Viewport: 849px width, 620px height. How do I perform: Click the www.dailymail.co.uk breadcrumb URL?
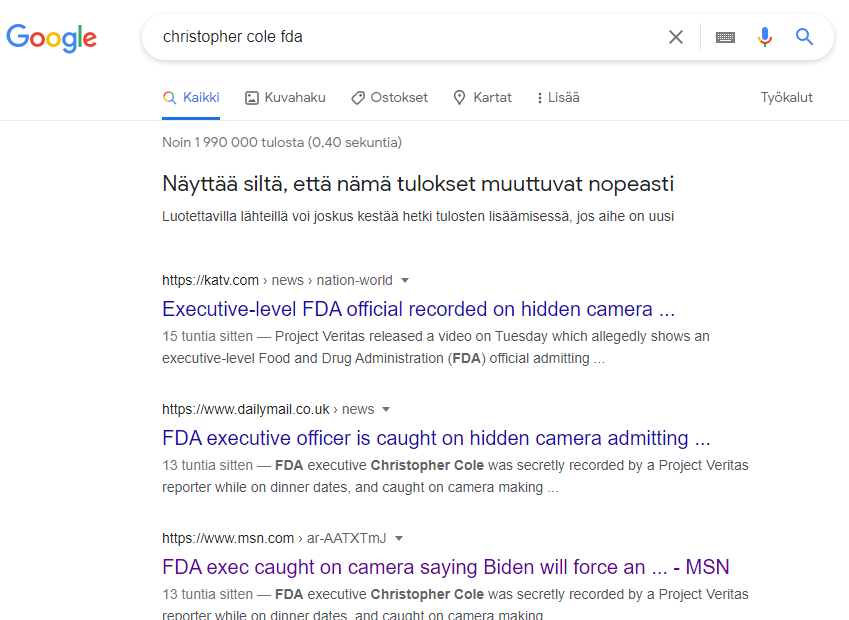(268, 409)
